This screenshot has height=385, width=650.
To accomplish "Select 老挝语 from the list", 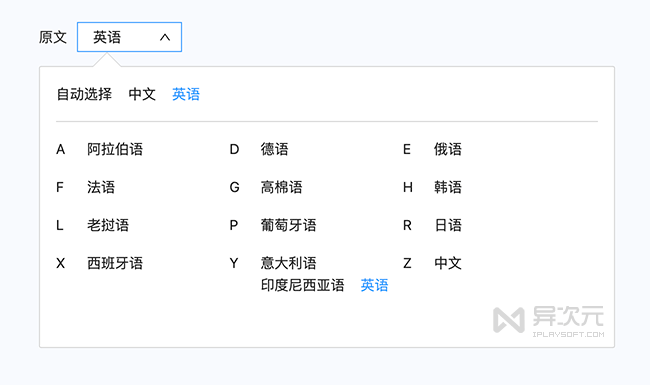I will [108, 225].
